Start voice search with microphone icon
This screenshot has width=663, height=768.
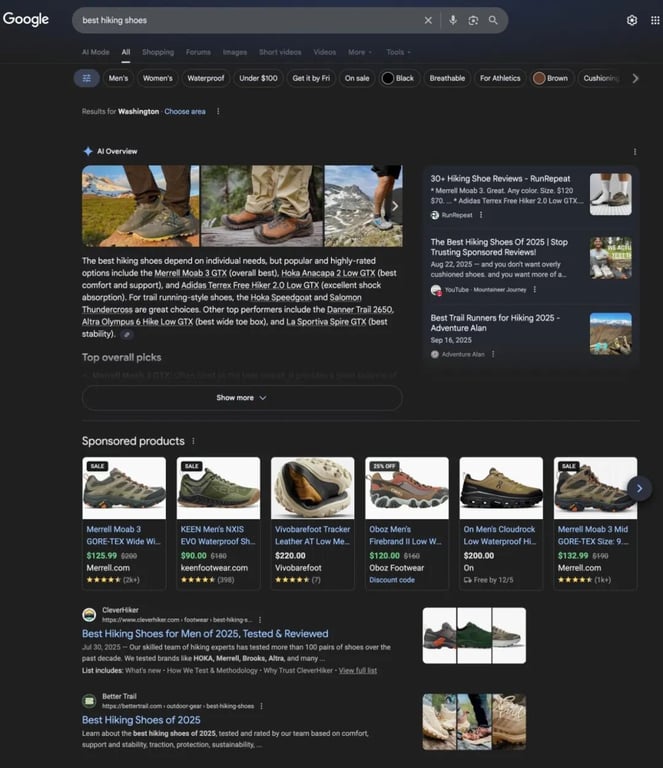point(453,20)
